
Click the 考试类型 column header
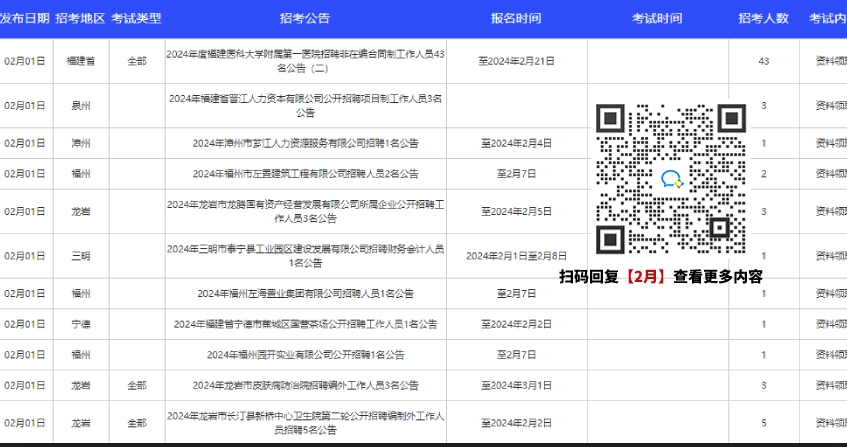(136, 18)
